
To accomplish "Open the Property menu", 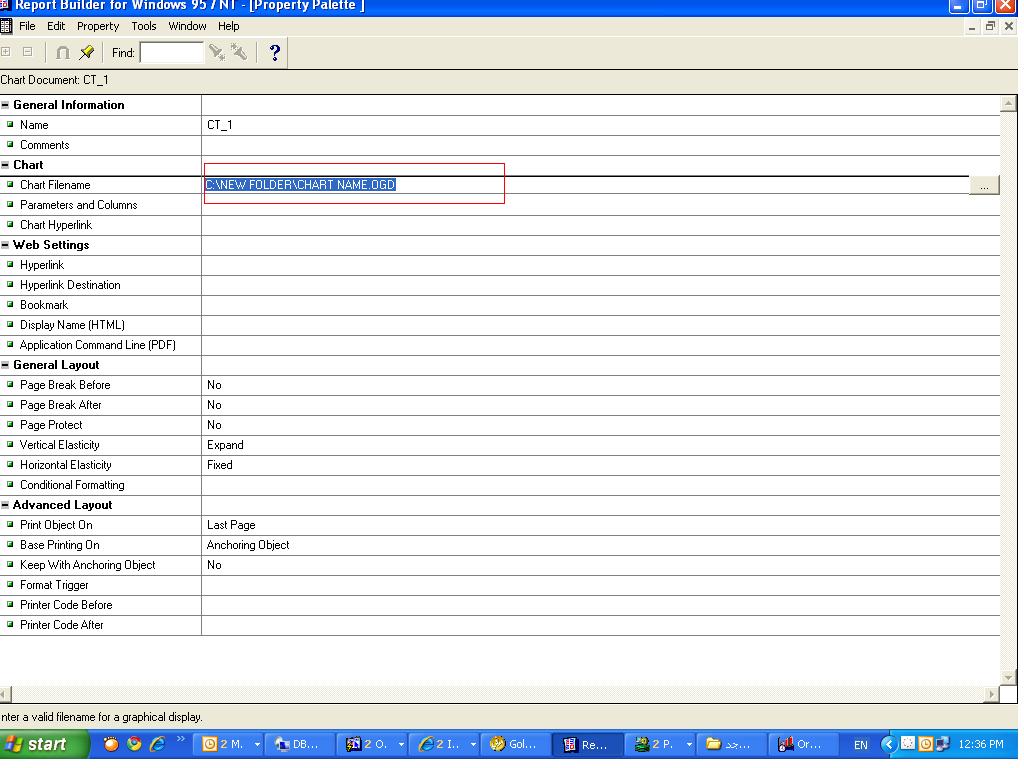I will 98,26.
